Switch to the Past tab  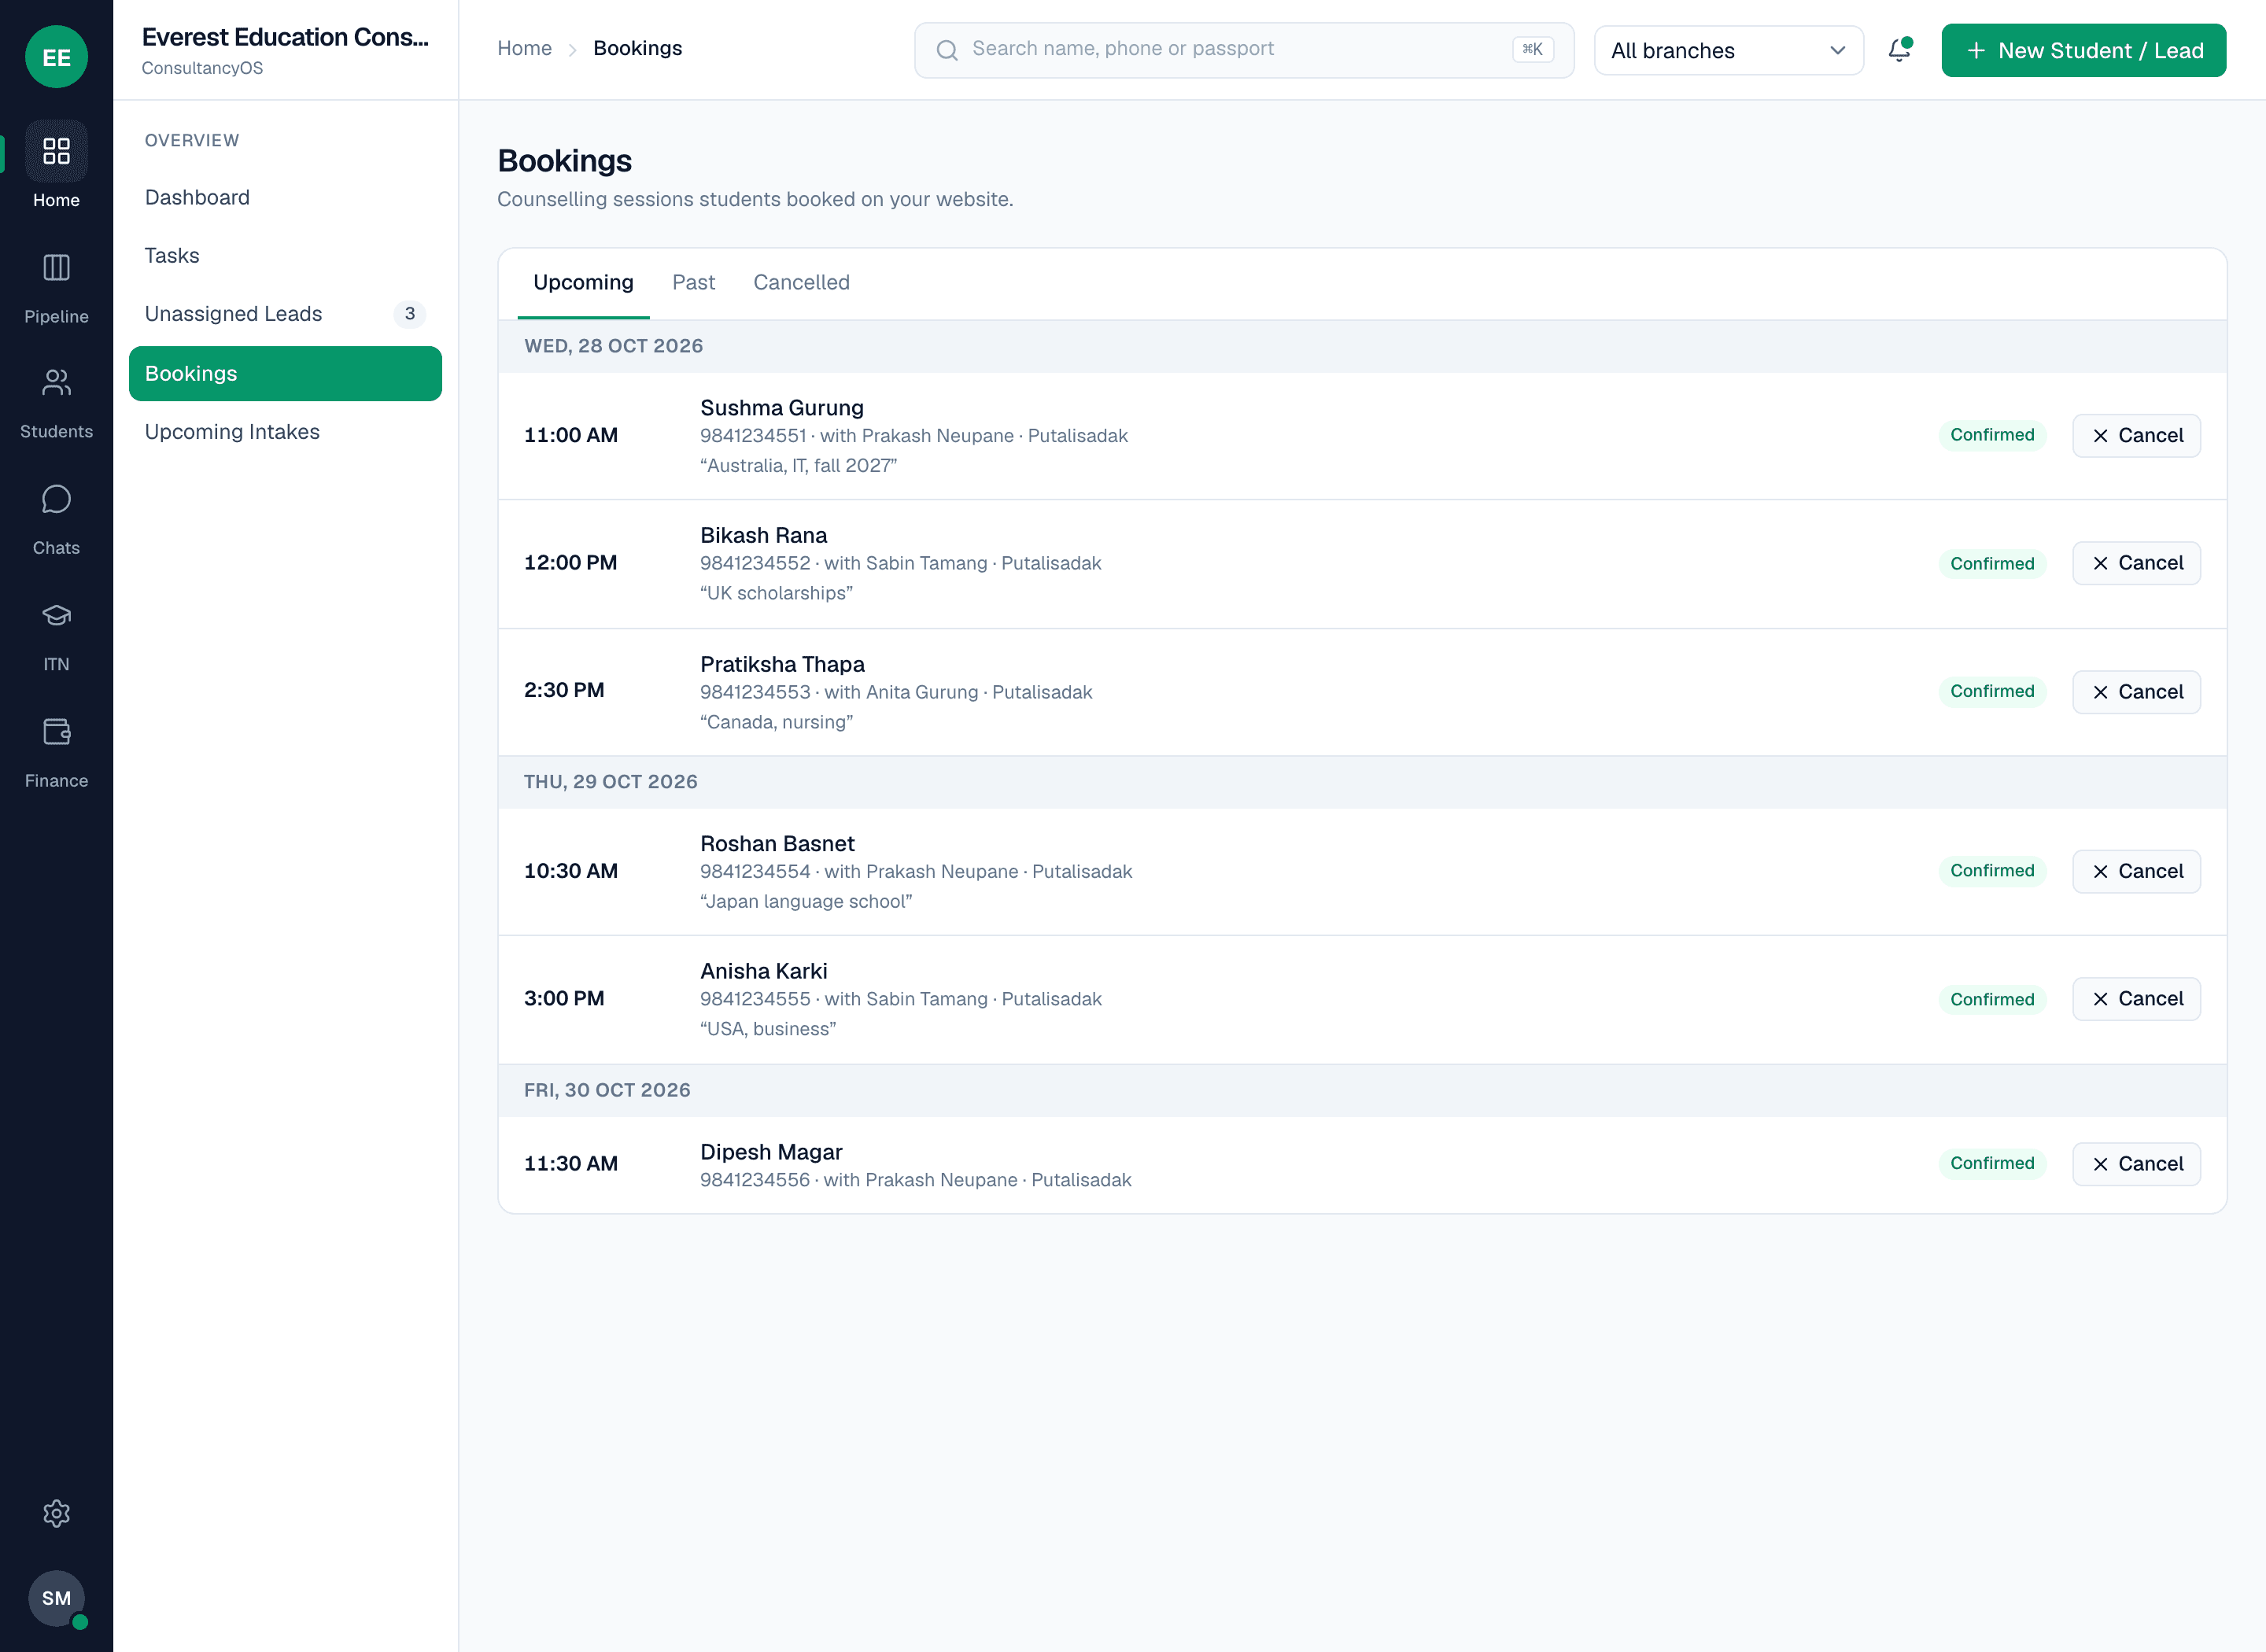pyautogui.click(x=693, y=283)
